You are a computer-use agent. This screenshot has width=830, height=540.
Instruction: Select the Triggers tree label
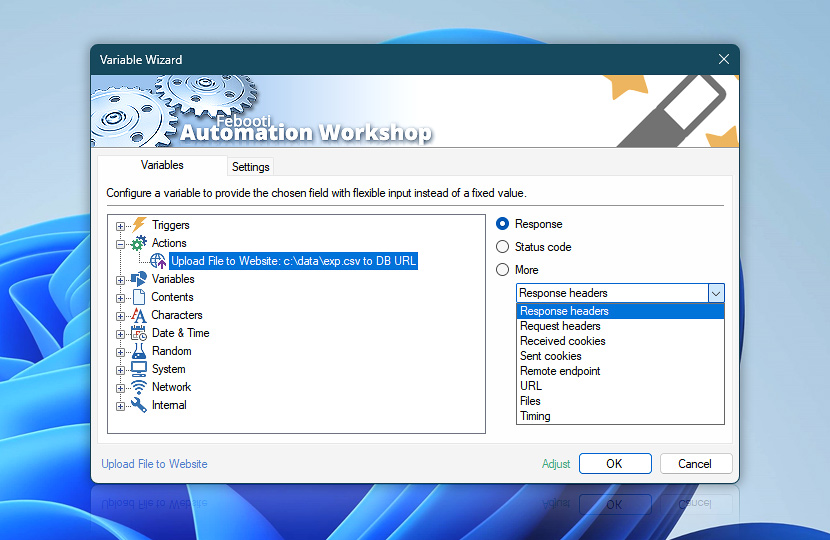170,225
